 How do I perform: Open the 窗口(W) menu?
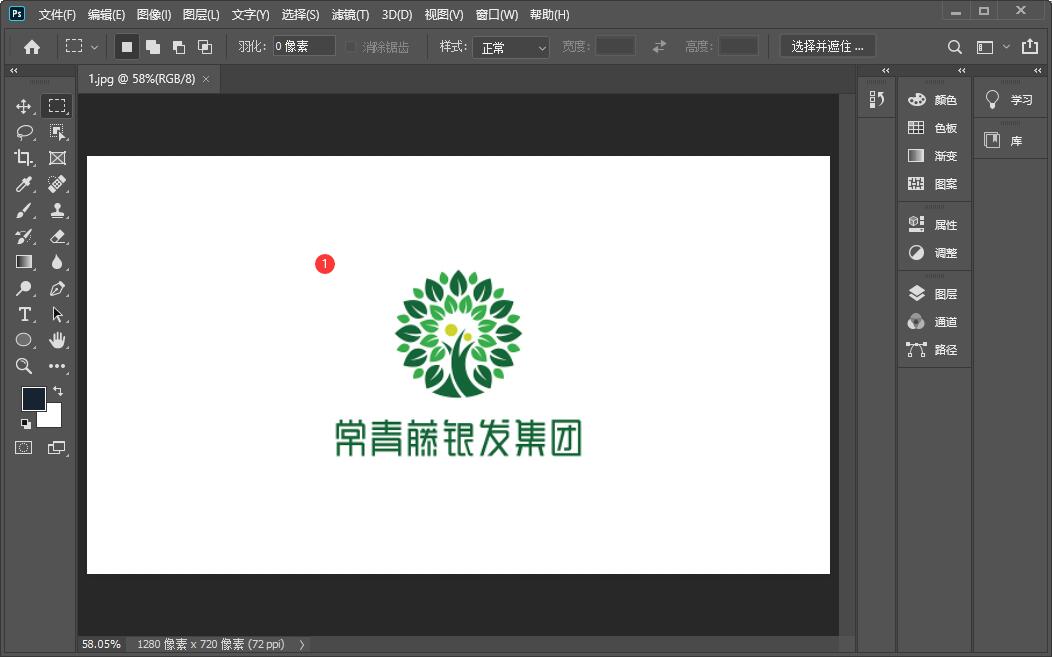(x=496, y=15)
